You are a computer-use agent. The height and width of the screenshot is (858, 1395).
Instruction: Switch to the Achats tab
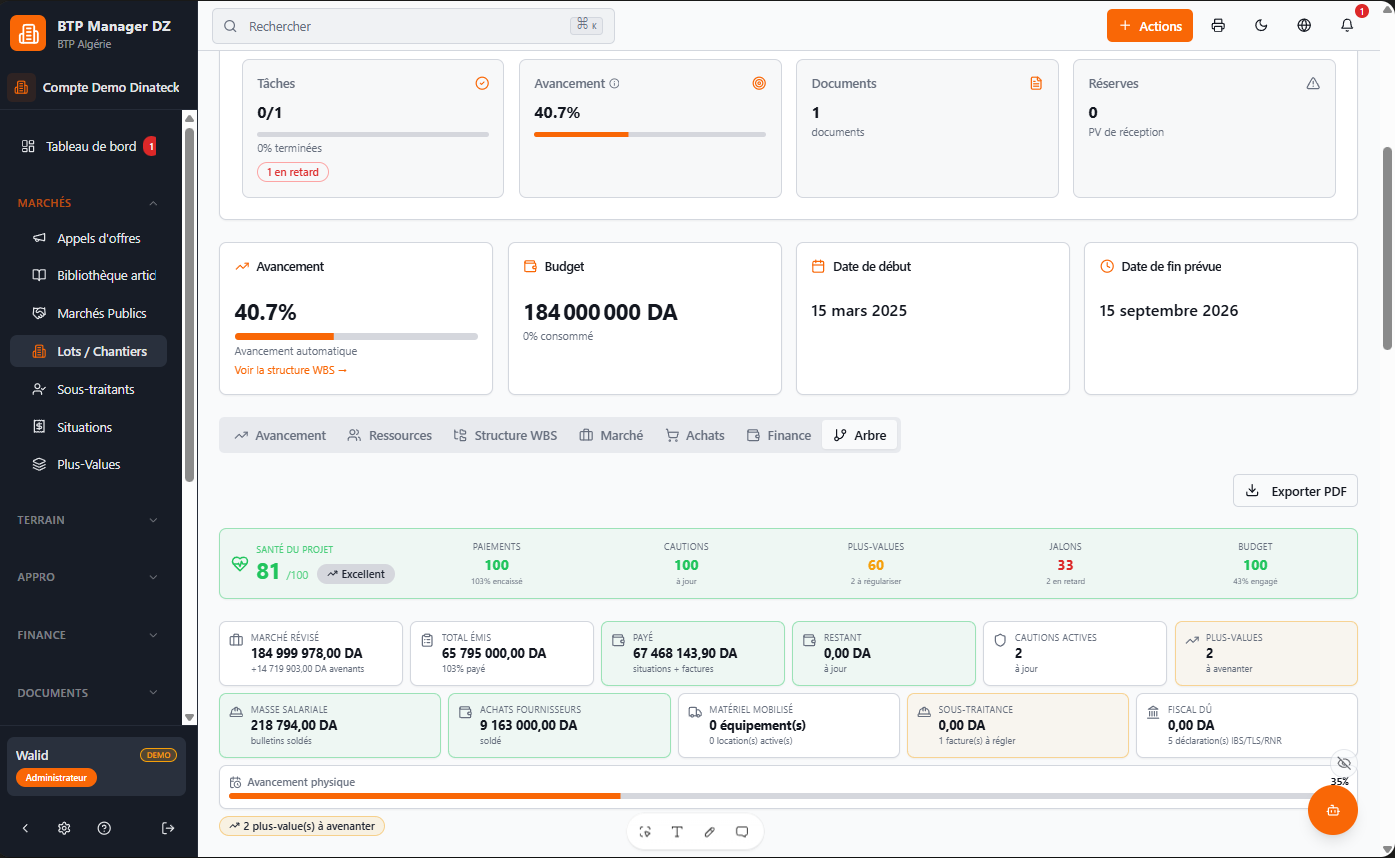click(x=695, y=435)
